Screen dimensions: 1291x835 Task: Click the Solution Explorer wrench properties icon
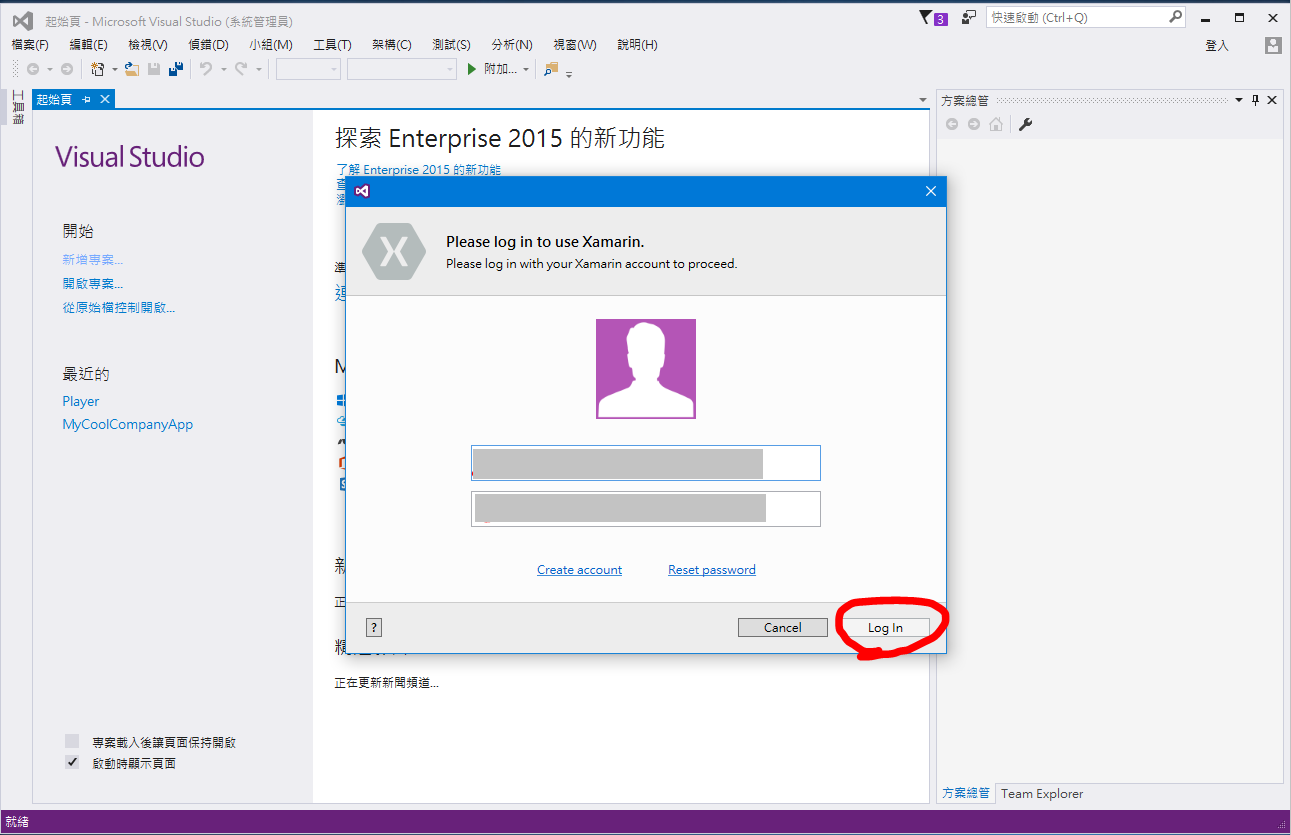click(x=1025, y=124)
